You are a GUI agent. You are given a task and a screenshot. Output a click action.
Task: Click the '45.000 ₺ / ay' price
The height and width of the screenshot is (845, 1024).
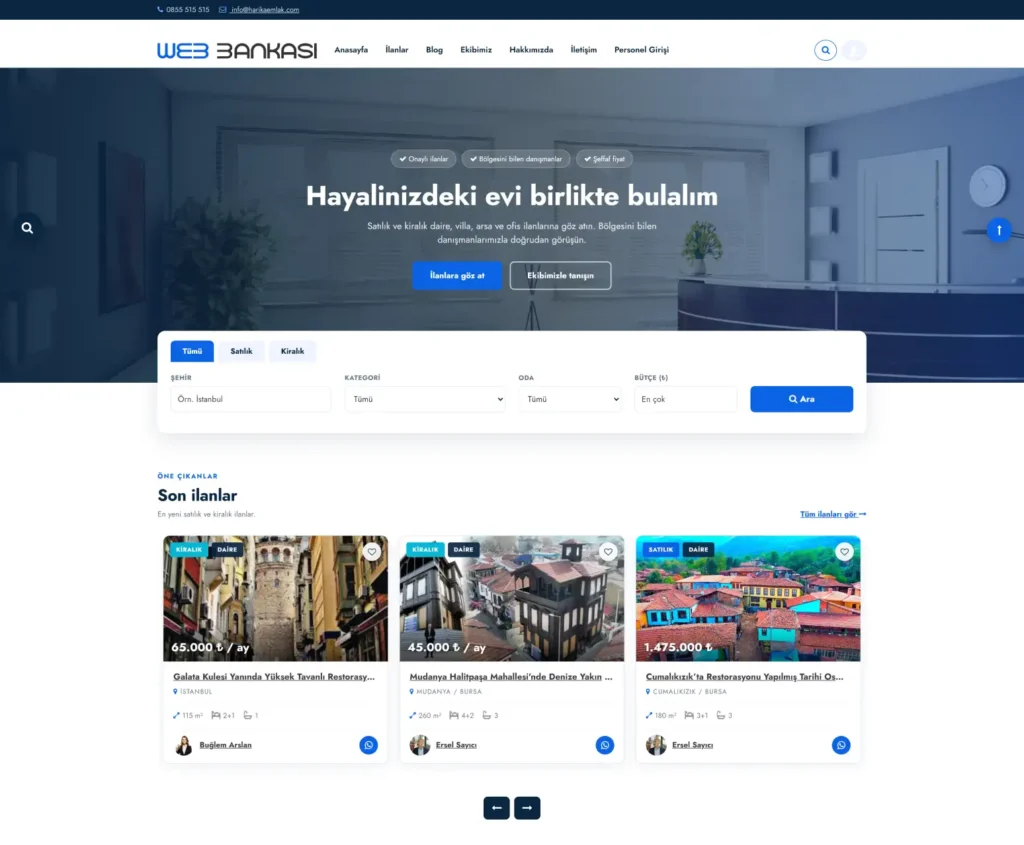coord(447,647)
